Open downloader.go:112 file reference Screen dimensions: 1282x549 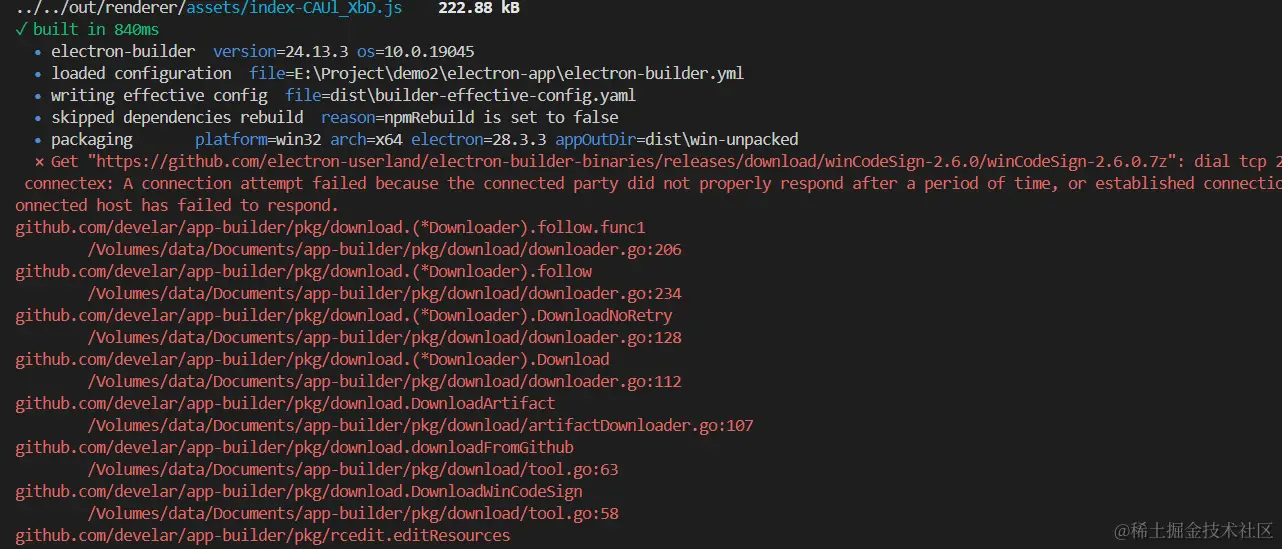pyautogui.click(x=385, y=381)
